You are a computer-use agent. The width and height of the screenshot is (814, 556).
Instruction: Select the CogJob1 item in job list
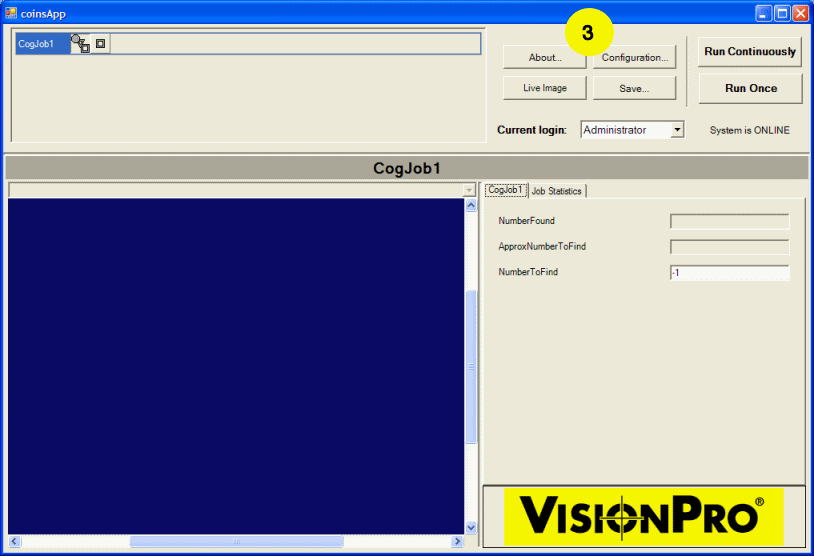(x=41, y=44)
